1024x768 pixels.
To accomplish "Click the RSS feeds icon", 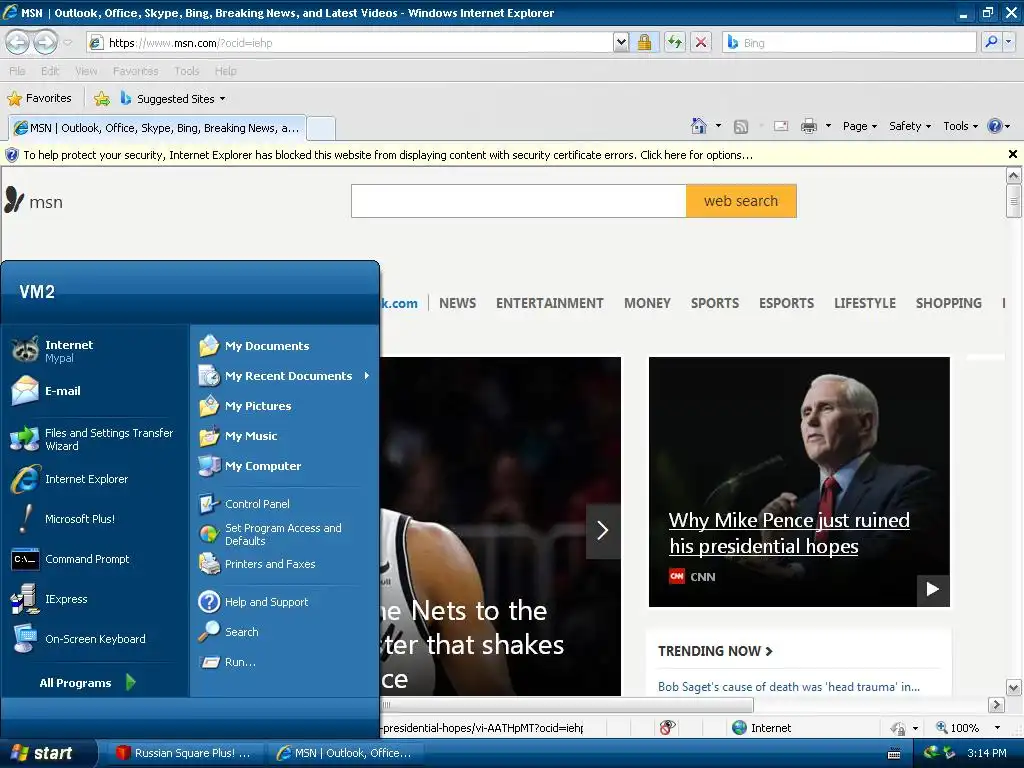I will pos(741,127).
